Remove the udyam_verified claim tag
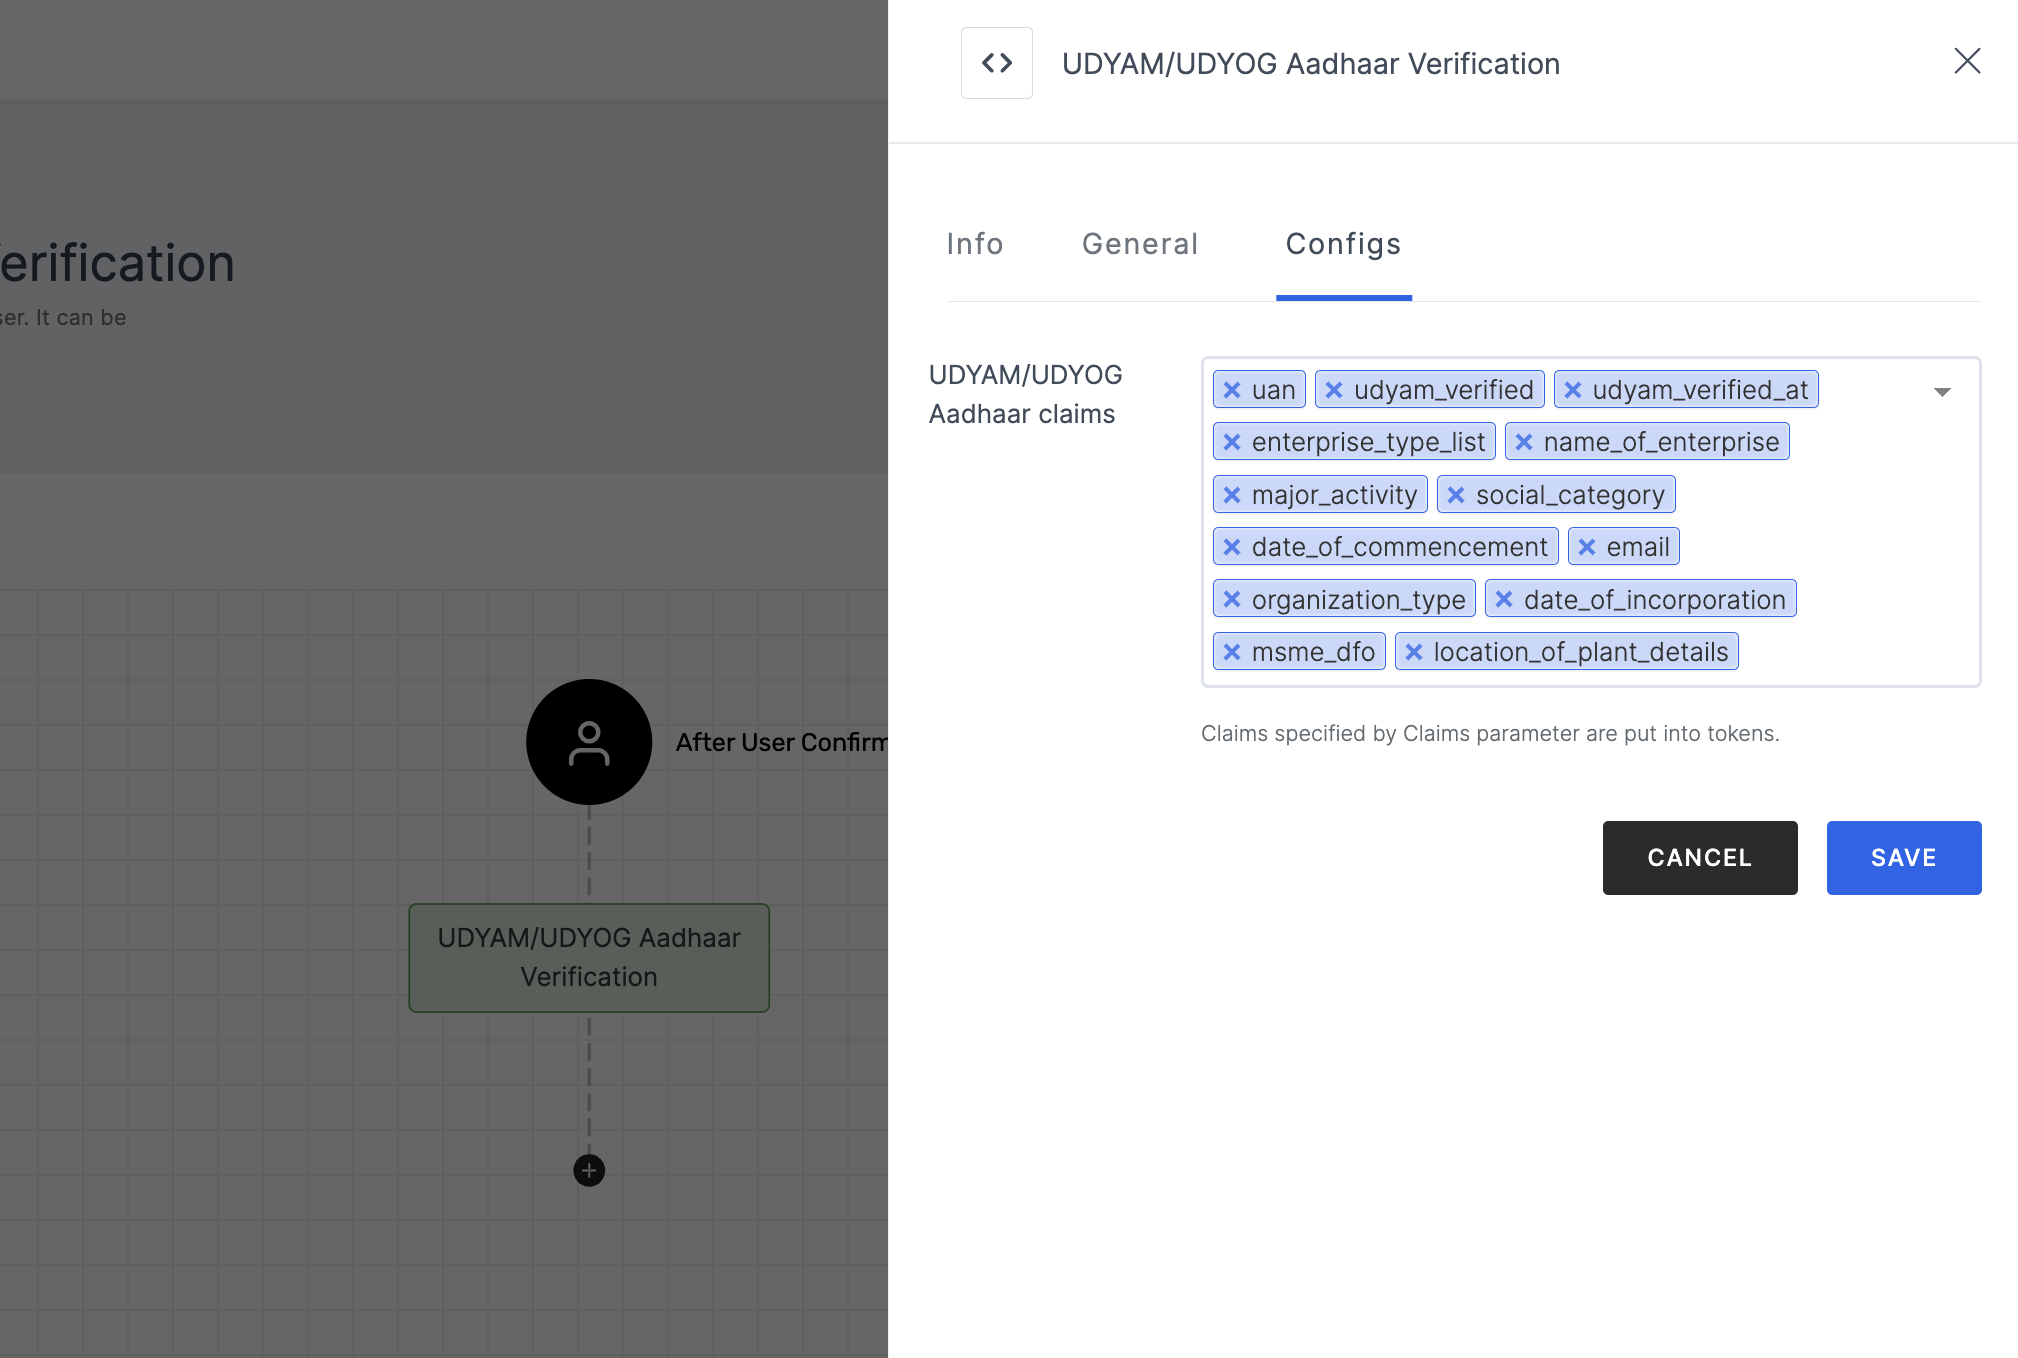This screenshot has width=2018, height=1358. click(1334, 390)
